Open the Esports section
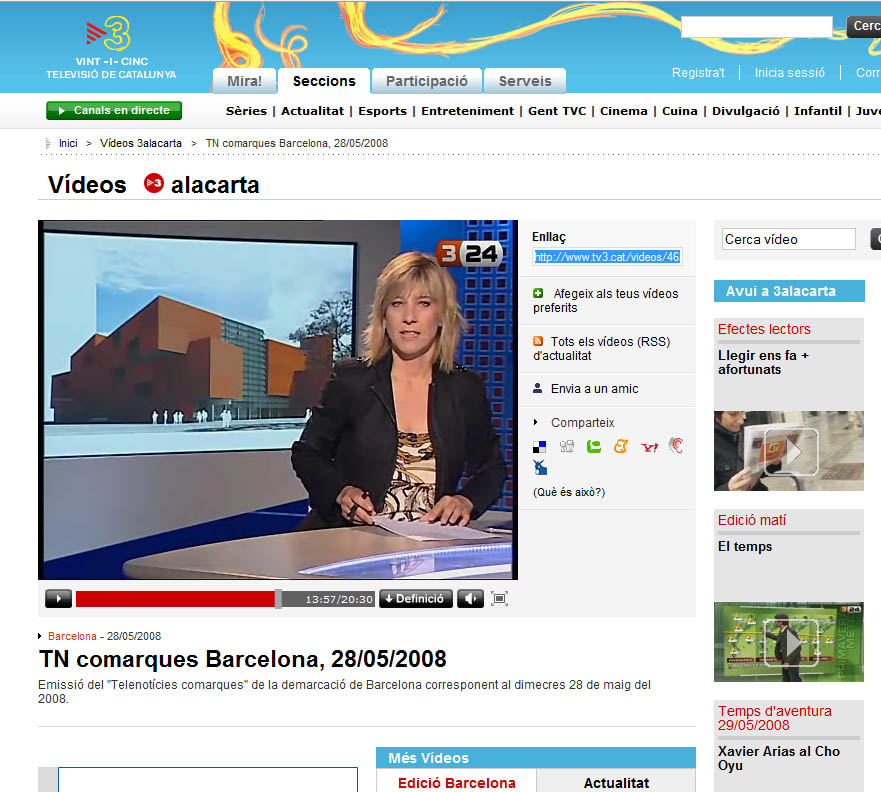Image resolution: width=881 pixels, height=792 pixels. pyautogui.click(x=383, y=111)
